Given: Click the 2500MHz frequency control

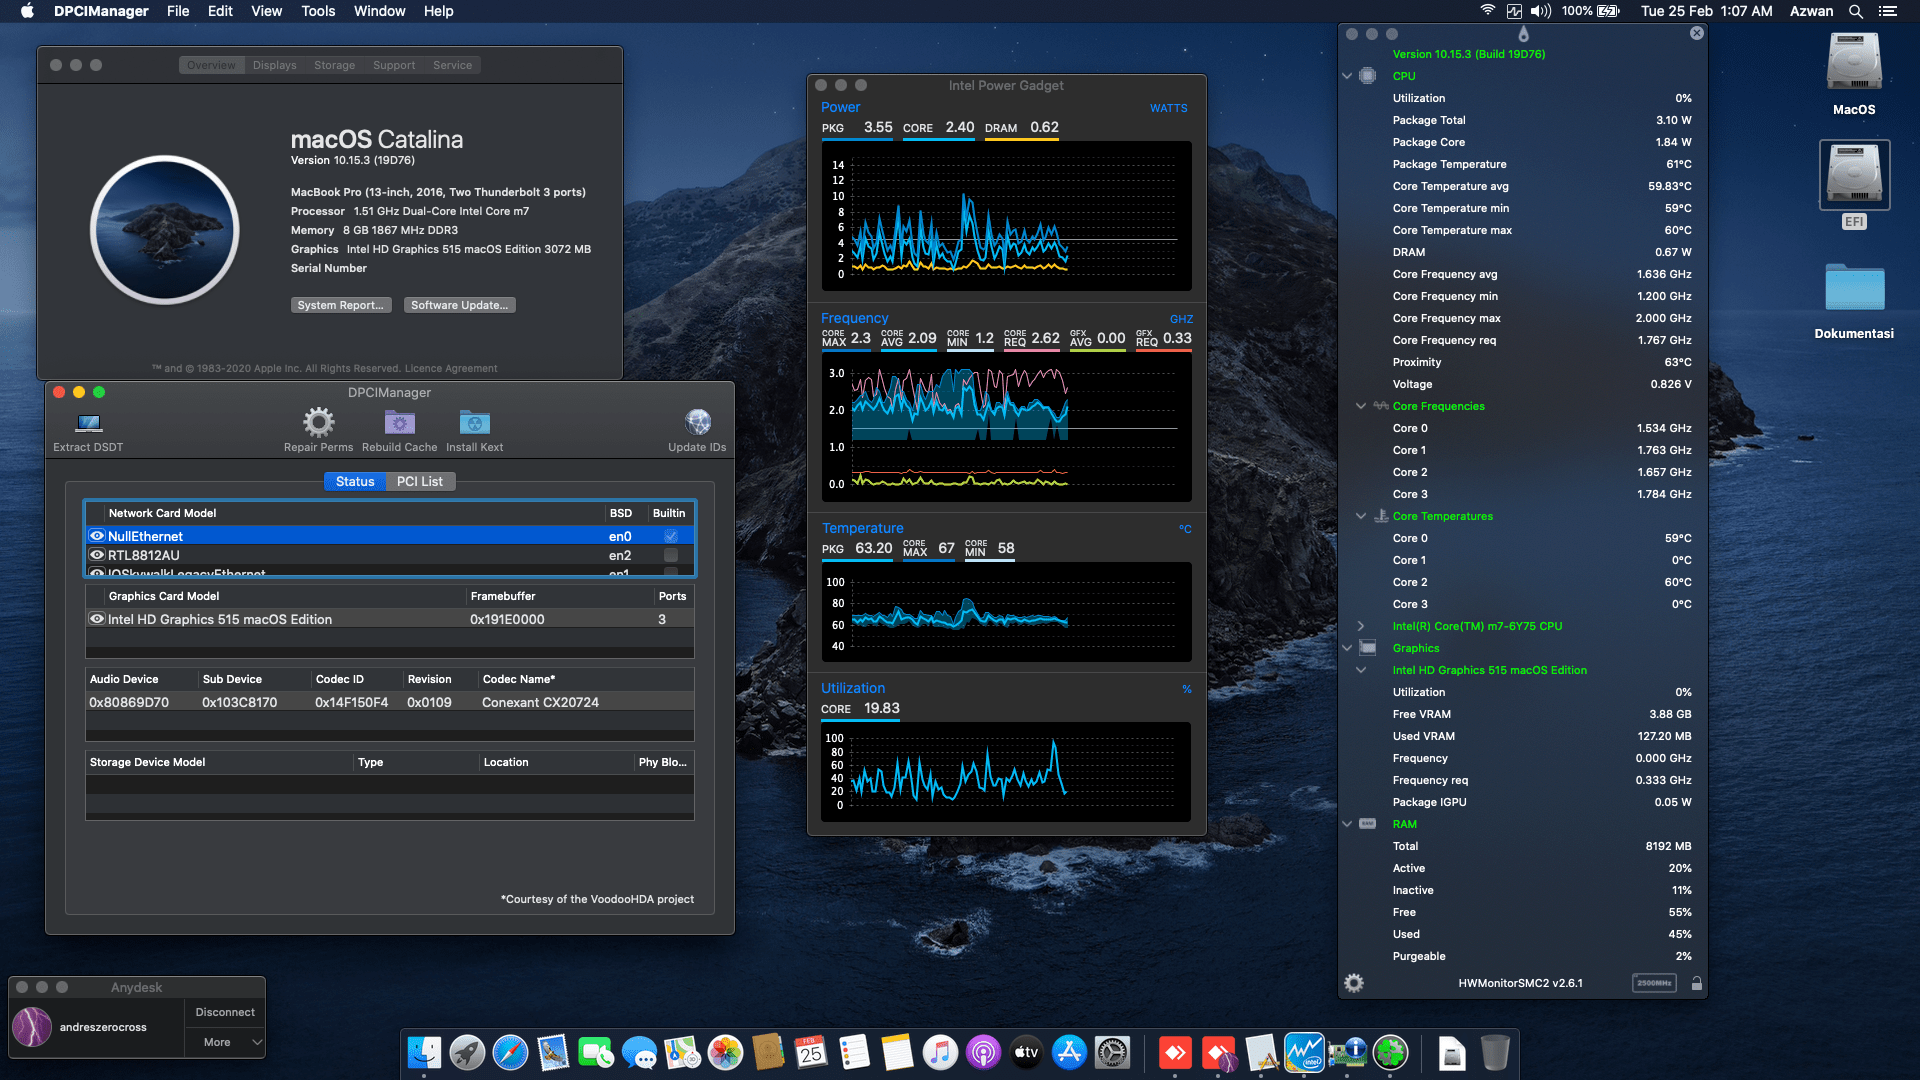Looking at the screenshot, I should click(1655, 983).
